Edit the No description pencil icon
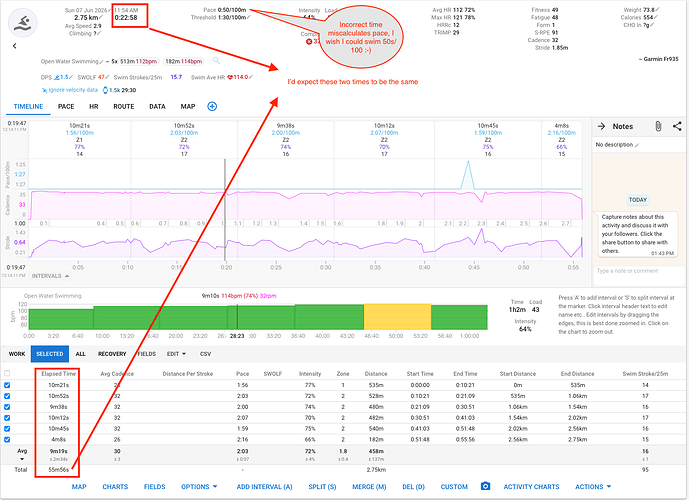The image size is (689, 500). coord(637,145)
